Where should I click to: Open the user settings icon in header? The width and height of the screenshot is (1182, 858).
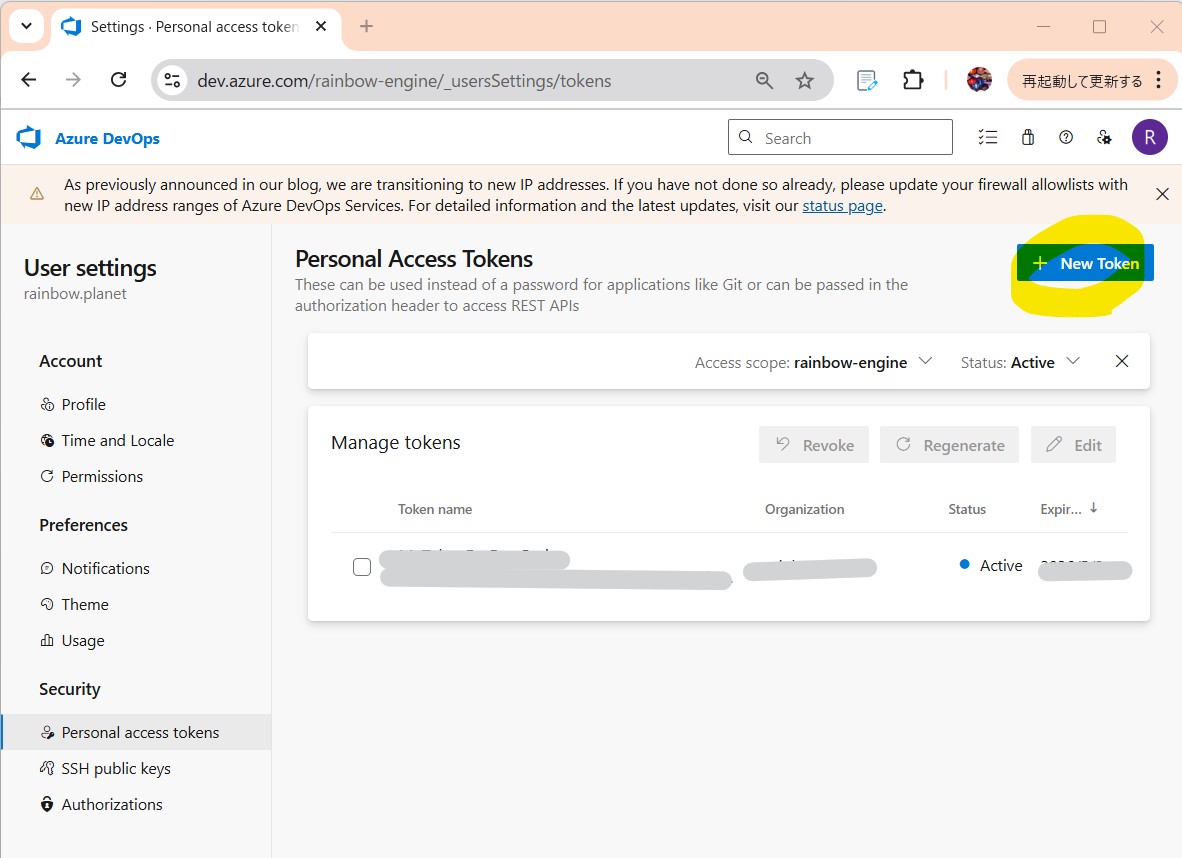coord(1104,137)
